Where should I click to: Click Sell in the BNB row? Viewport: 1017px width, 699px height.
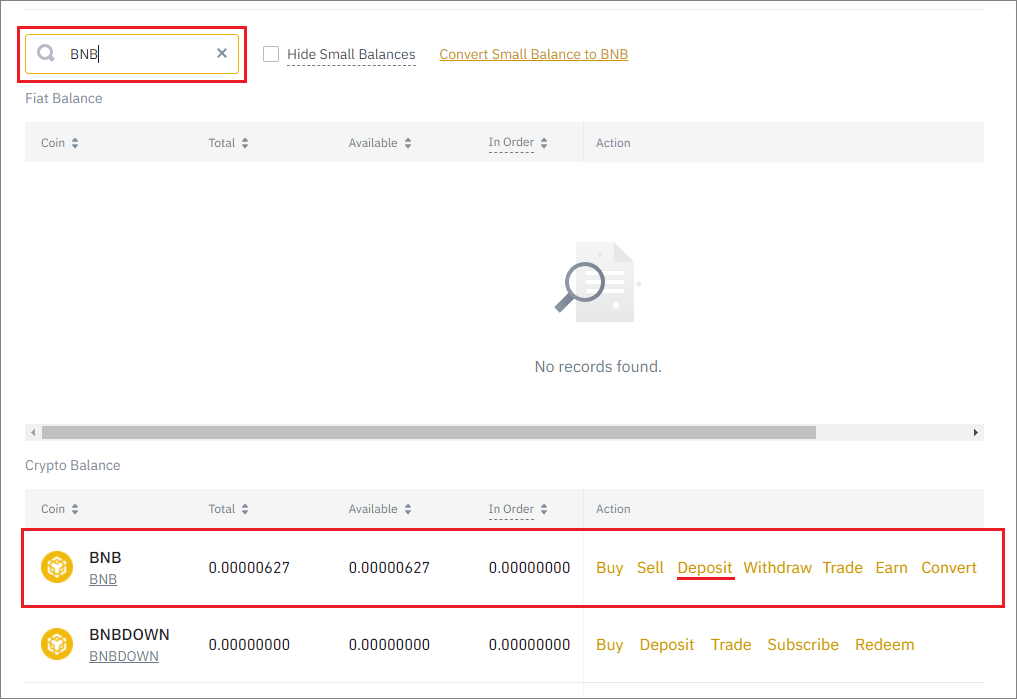pos(650,567)
